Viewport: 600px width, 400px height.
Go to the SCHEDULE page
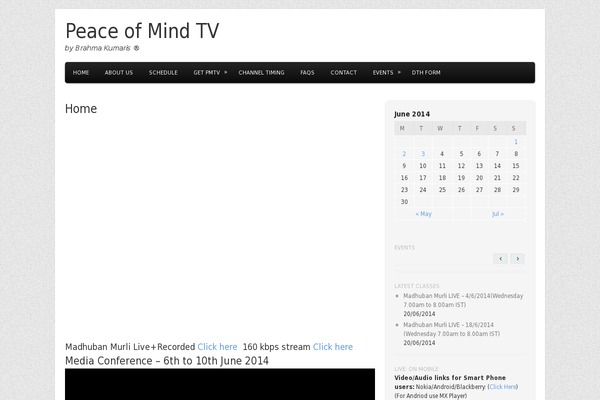[163, 72]
